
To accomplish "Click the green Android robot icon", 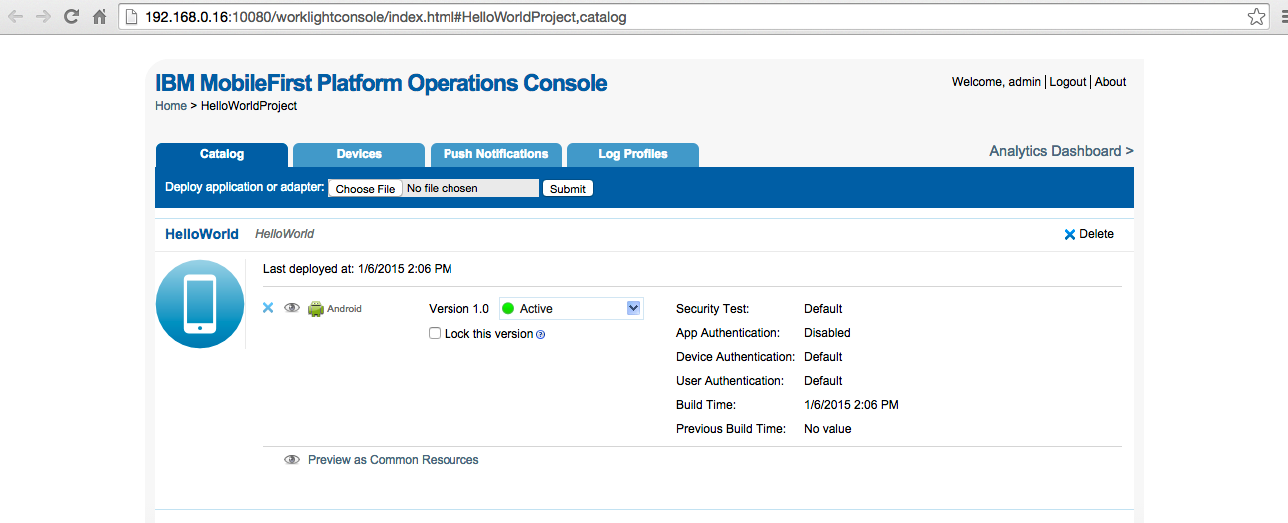I will pos(316,309).
